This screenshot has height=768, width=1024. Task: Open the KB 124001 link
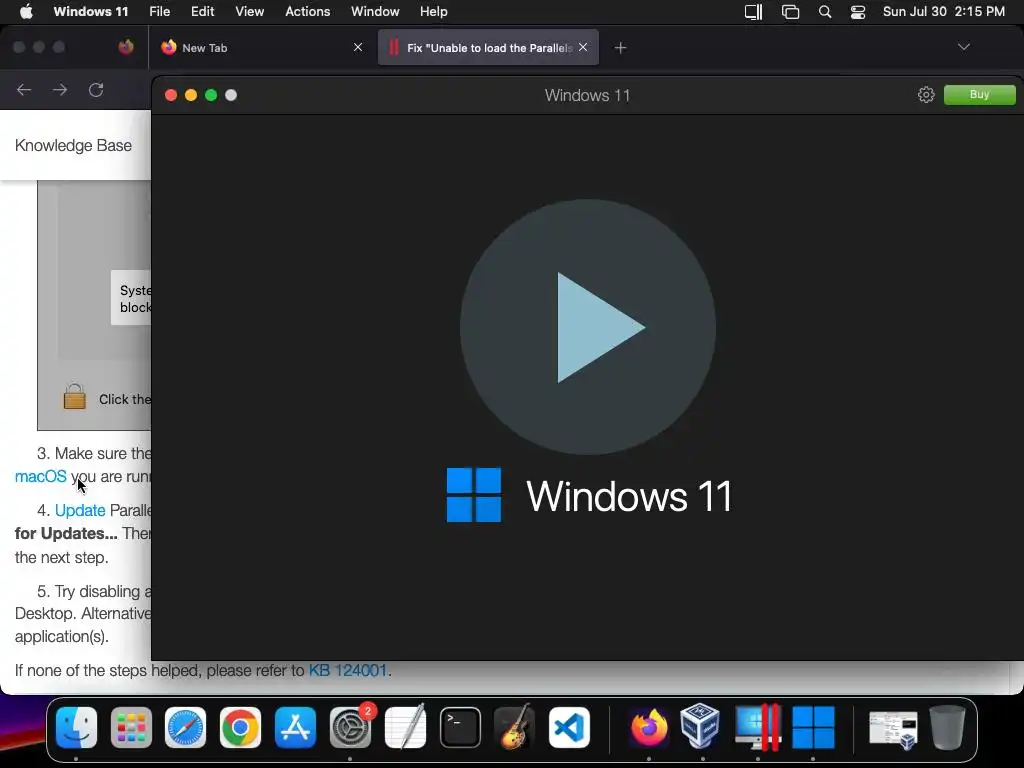click(x=348, y=670)
